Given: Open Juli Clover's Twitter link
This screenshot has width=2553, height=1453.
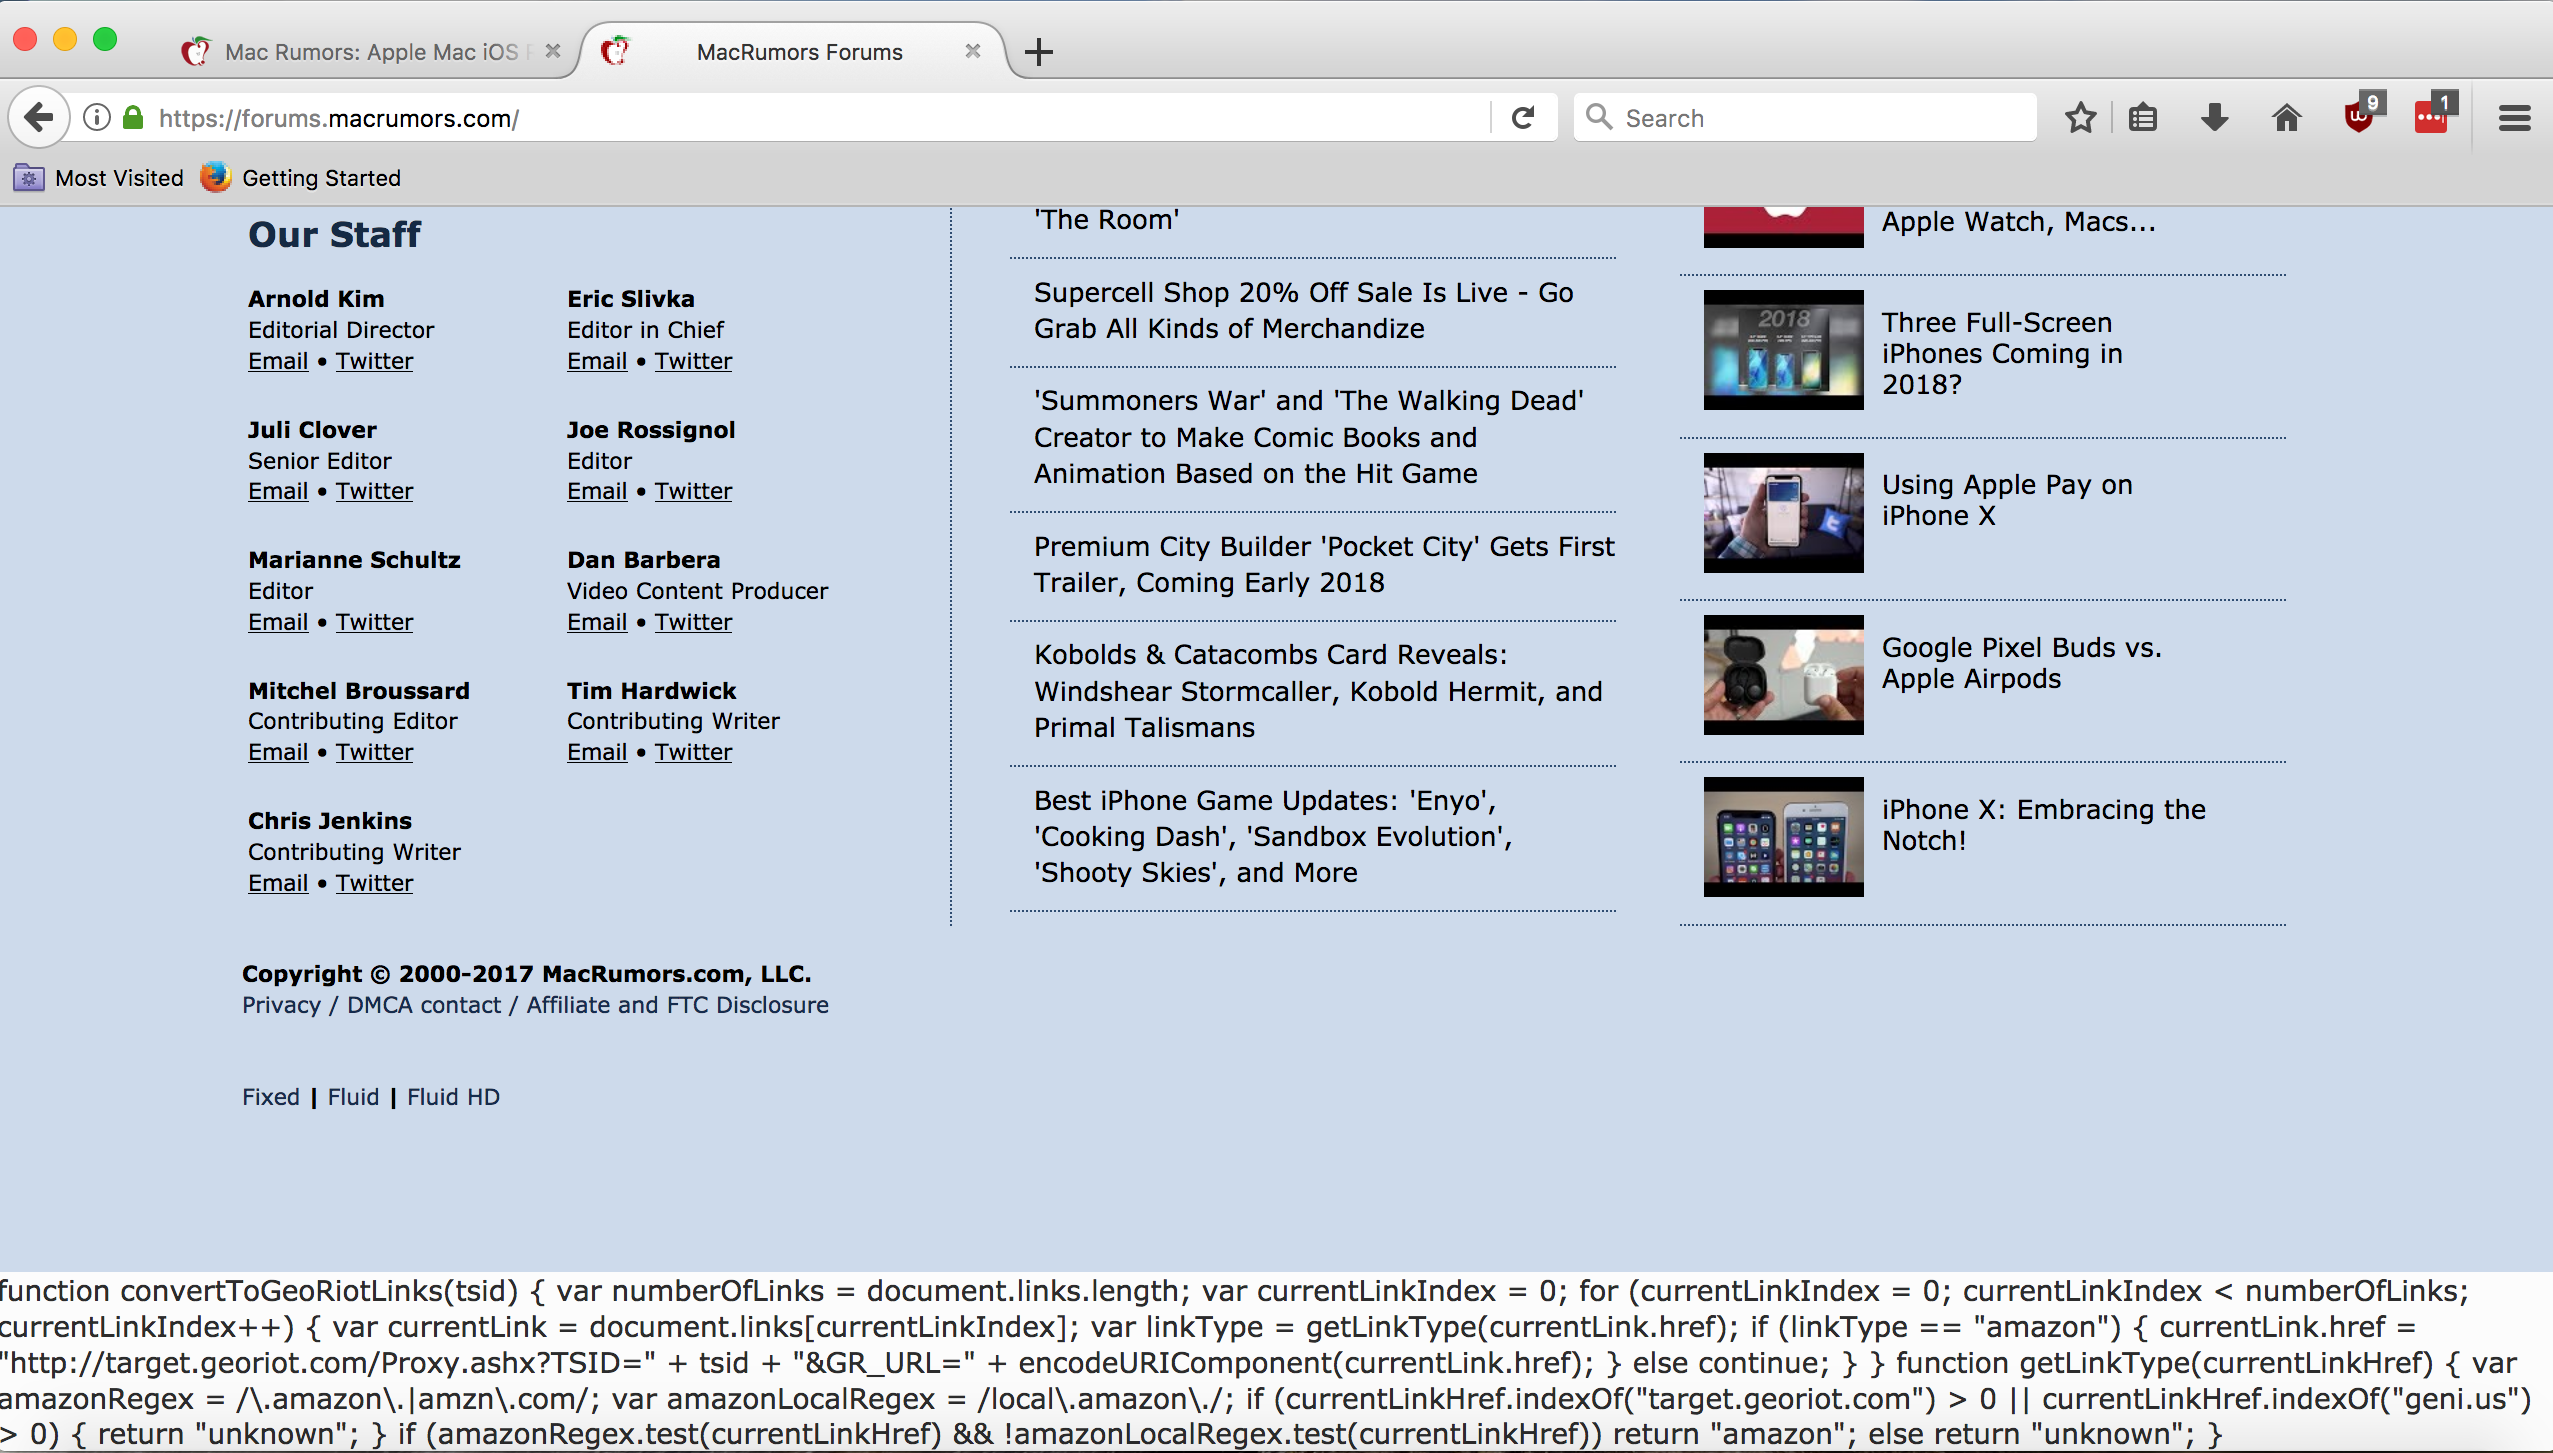Looking at the screenshot, I should coord(374,491).
